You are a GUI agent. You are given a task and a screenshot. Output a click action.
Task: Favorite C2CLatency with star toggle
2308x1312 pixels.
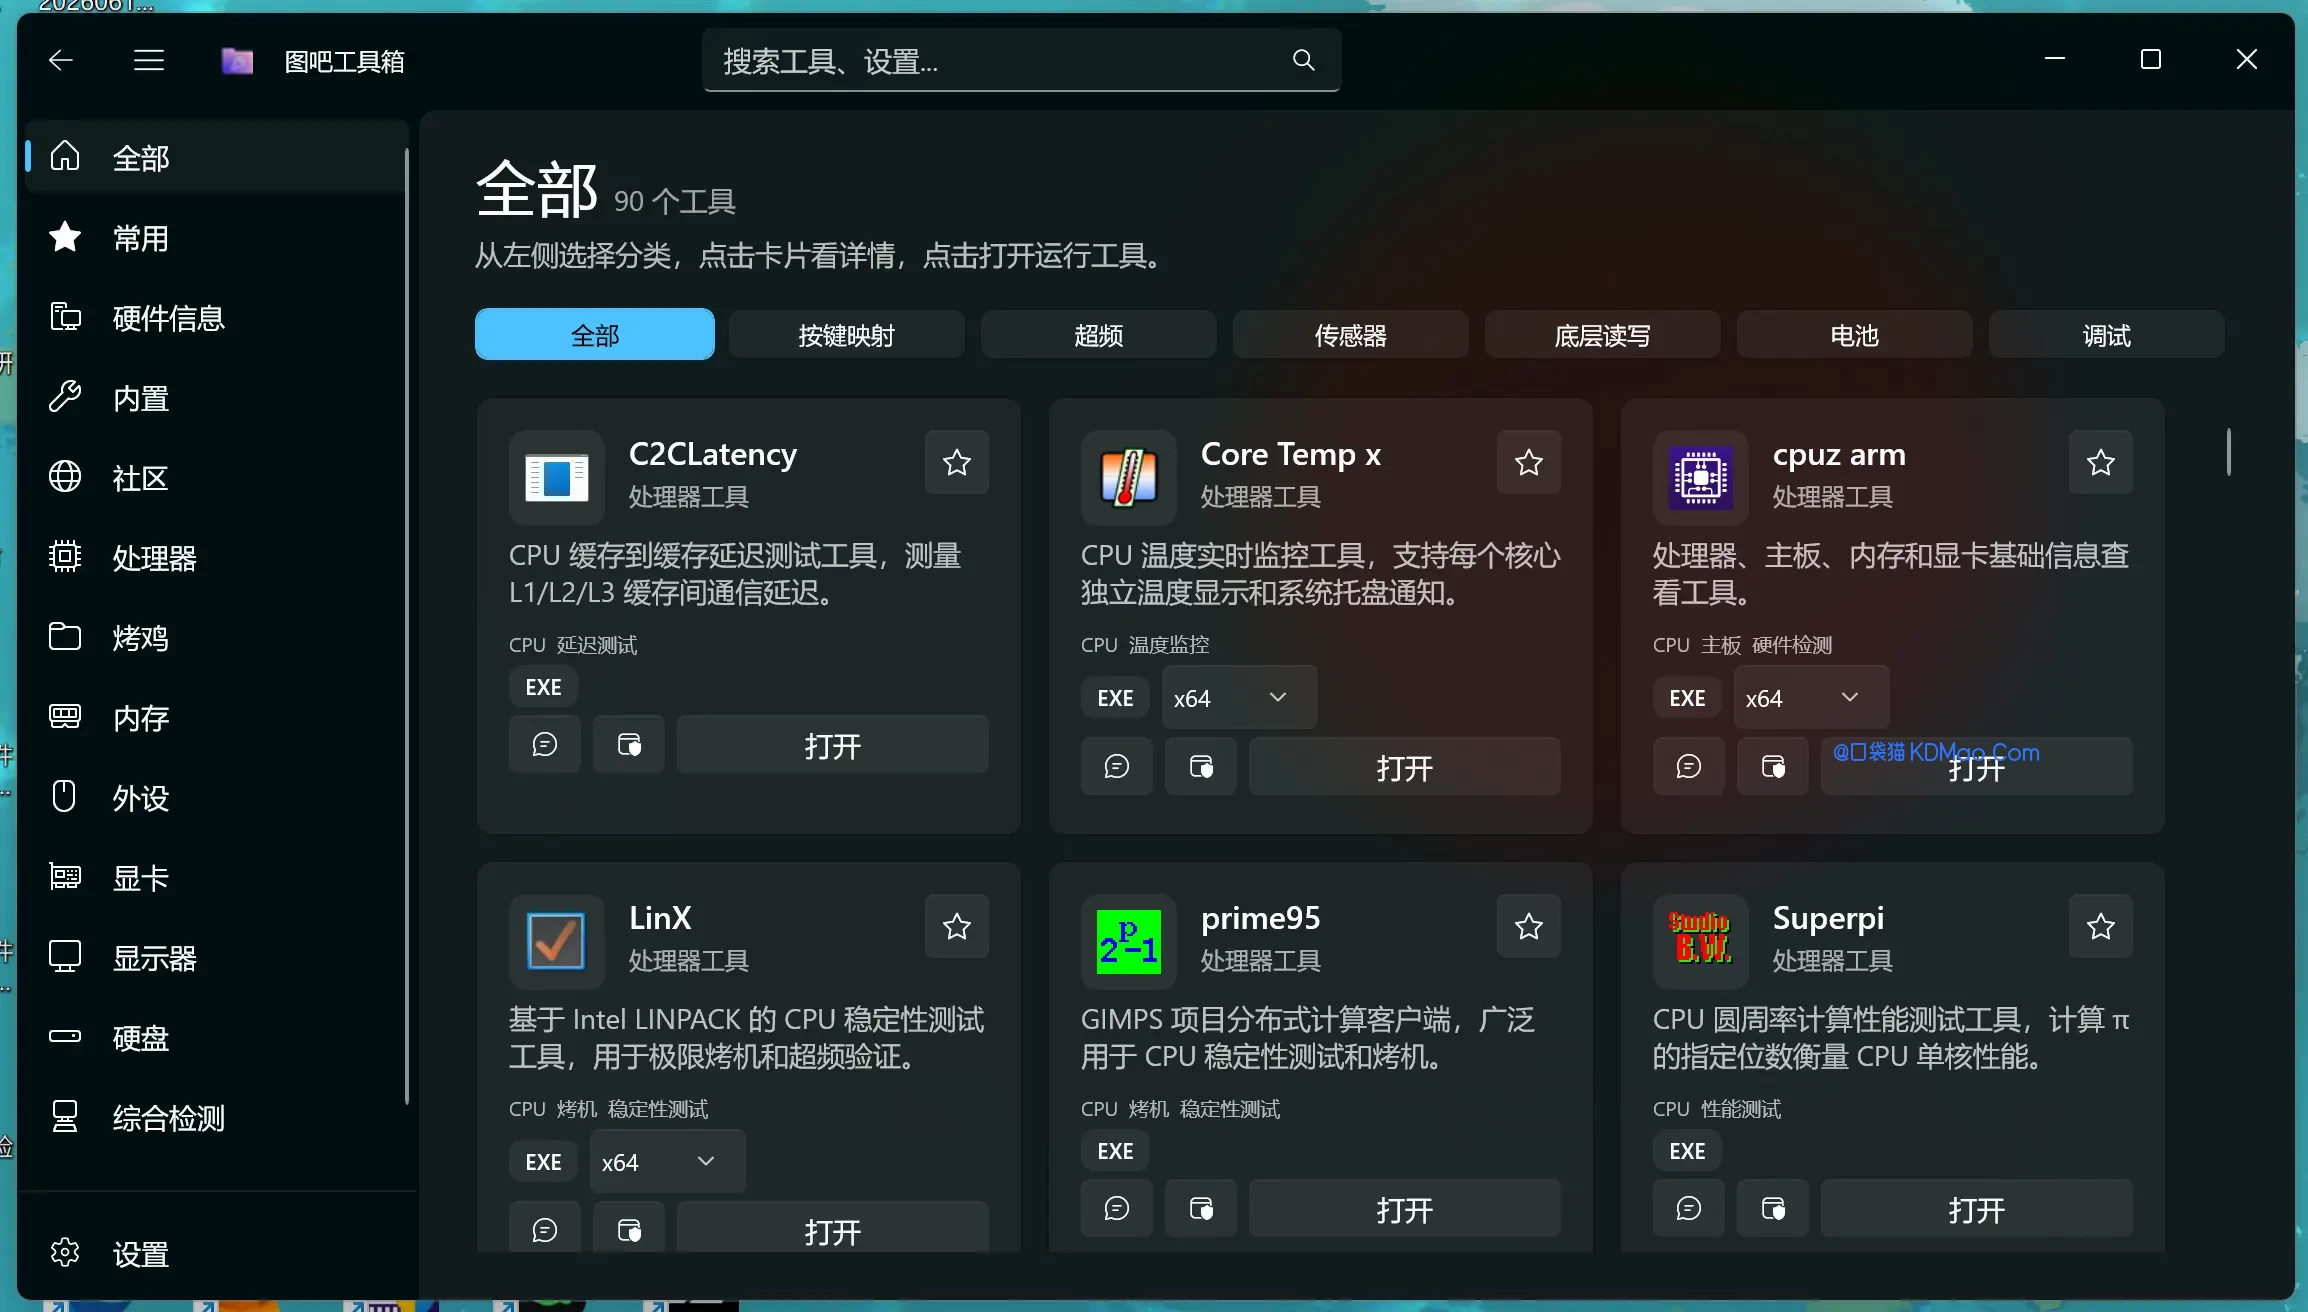[x=957, y=462]
